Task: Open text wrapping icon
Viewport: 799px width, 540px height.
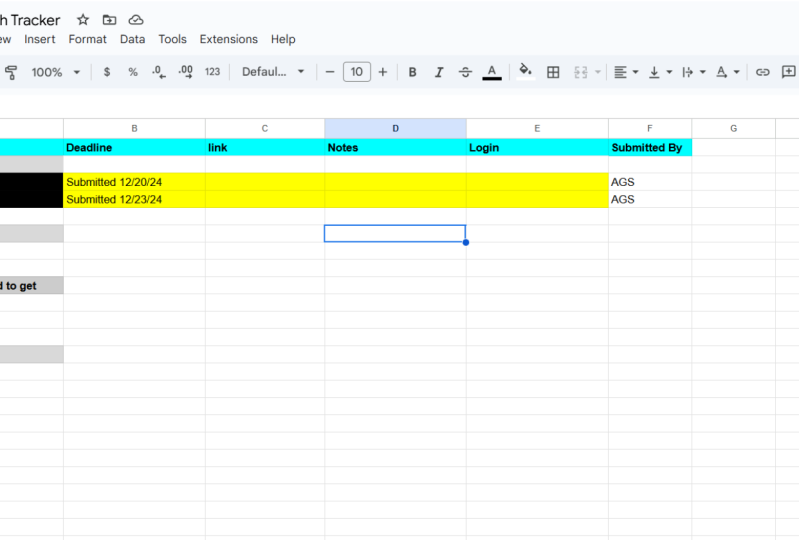Action: tap(687, 72)
